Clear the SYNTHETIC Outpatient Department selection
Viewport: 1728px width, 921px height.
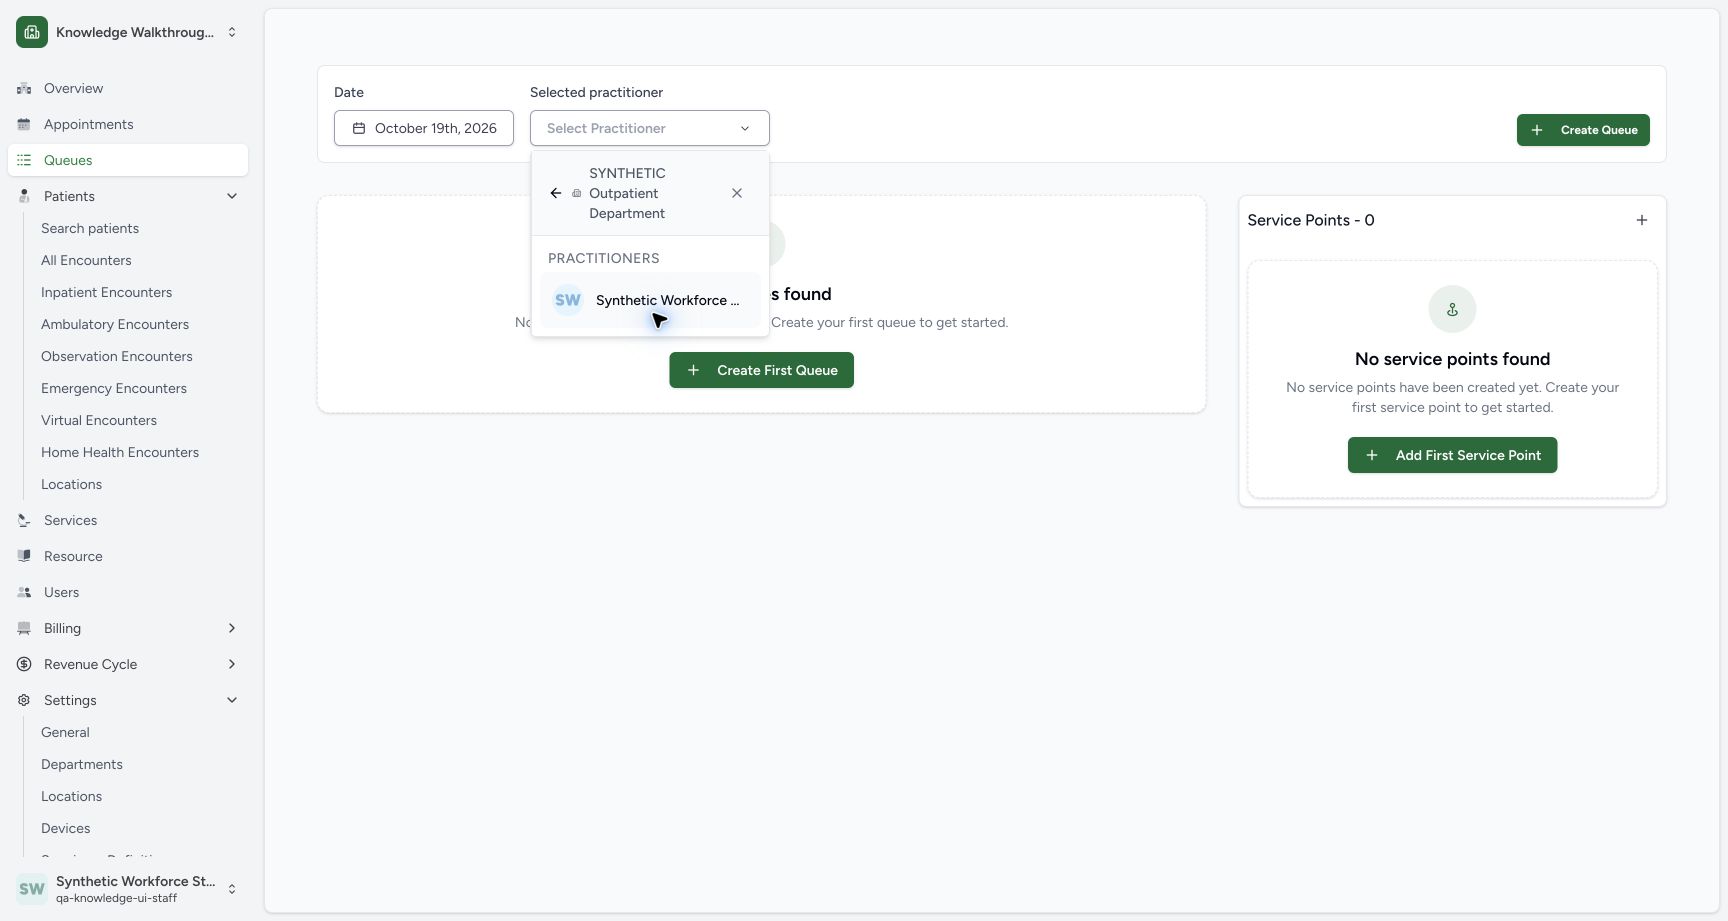pos(737,193)
